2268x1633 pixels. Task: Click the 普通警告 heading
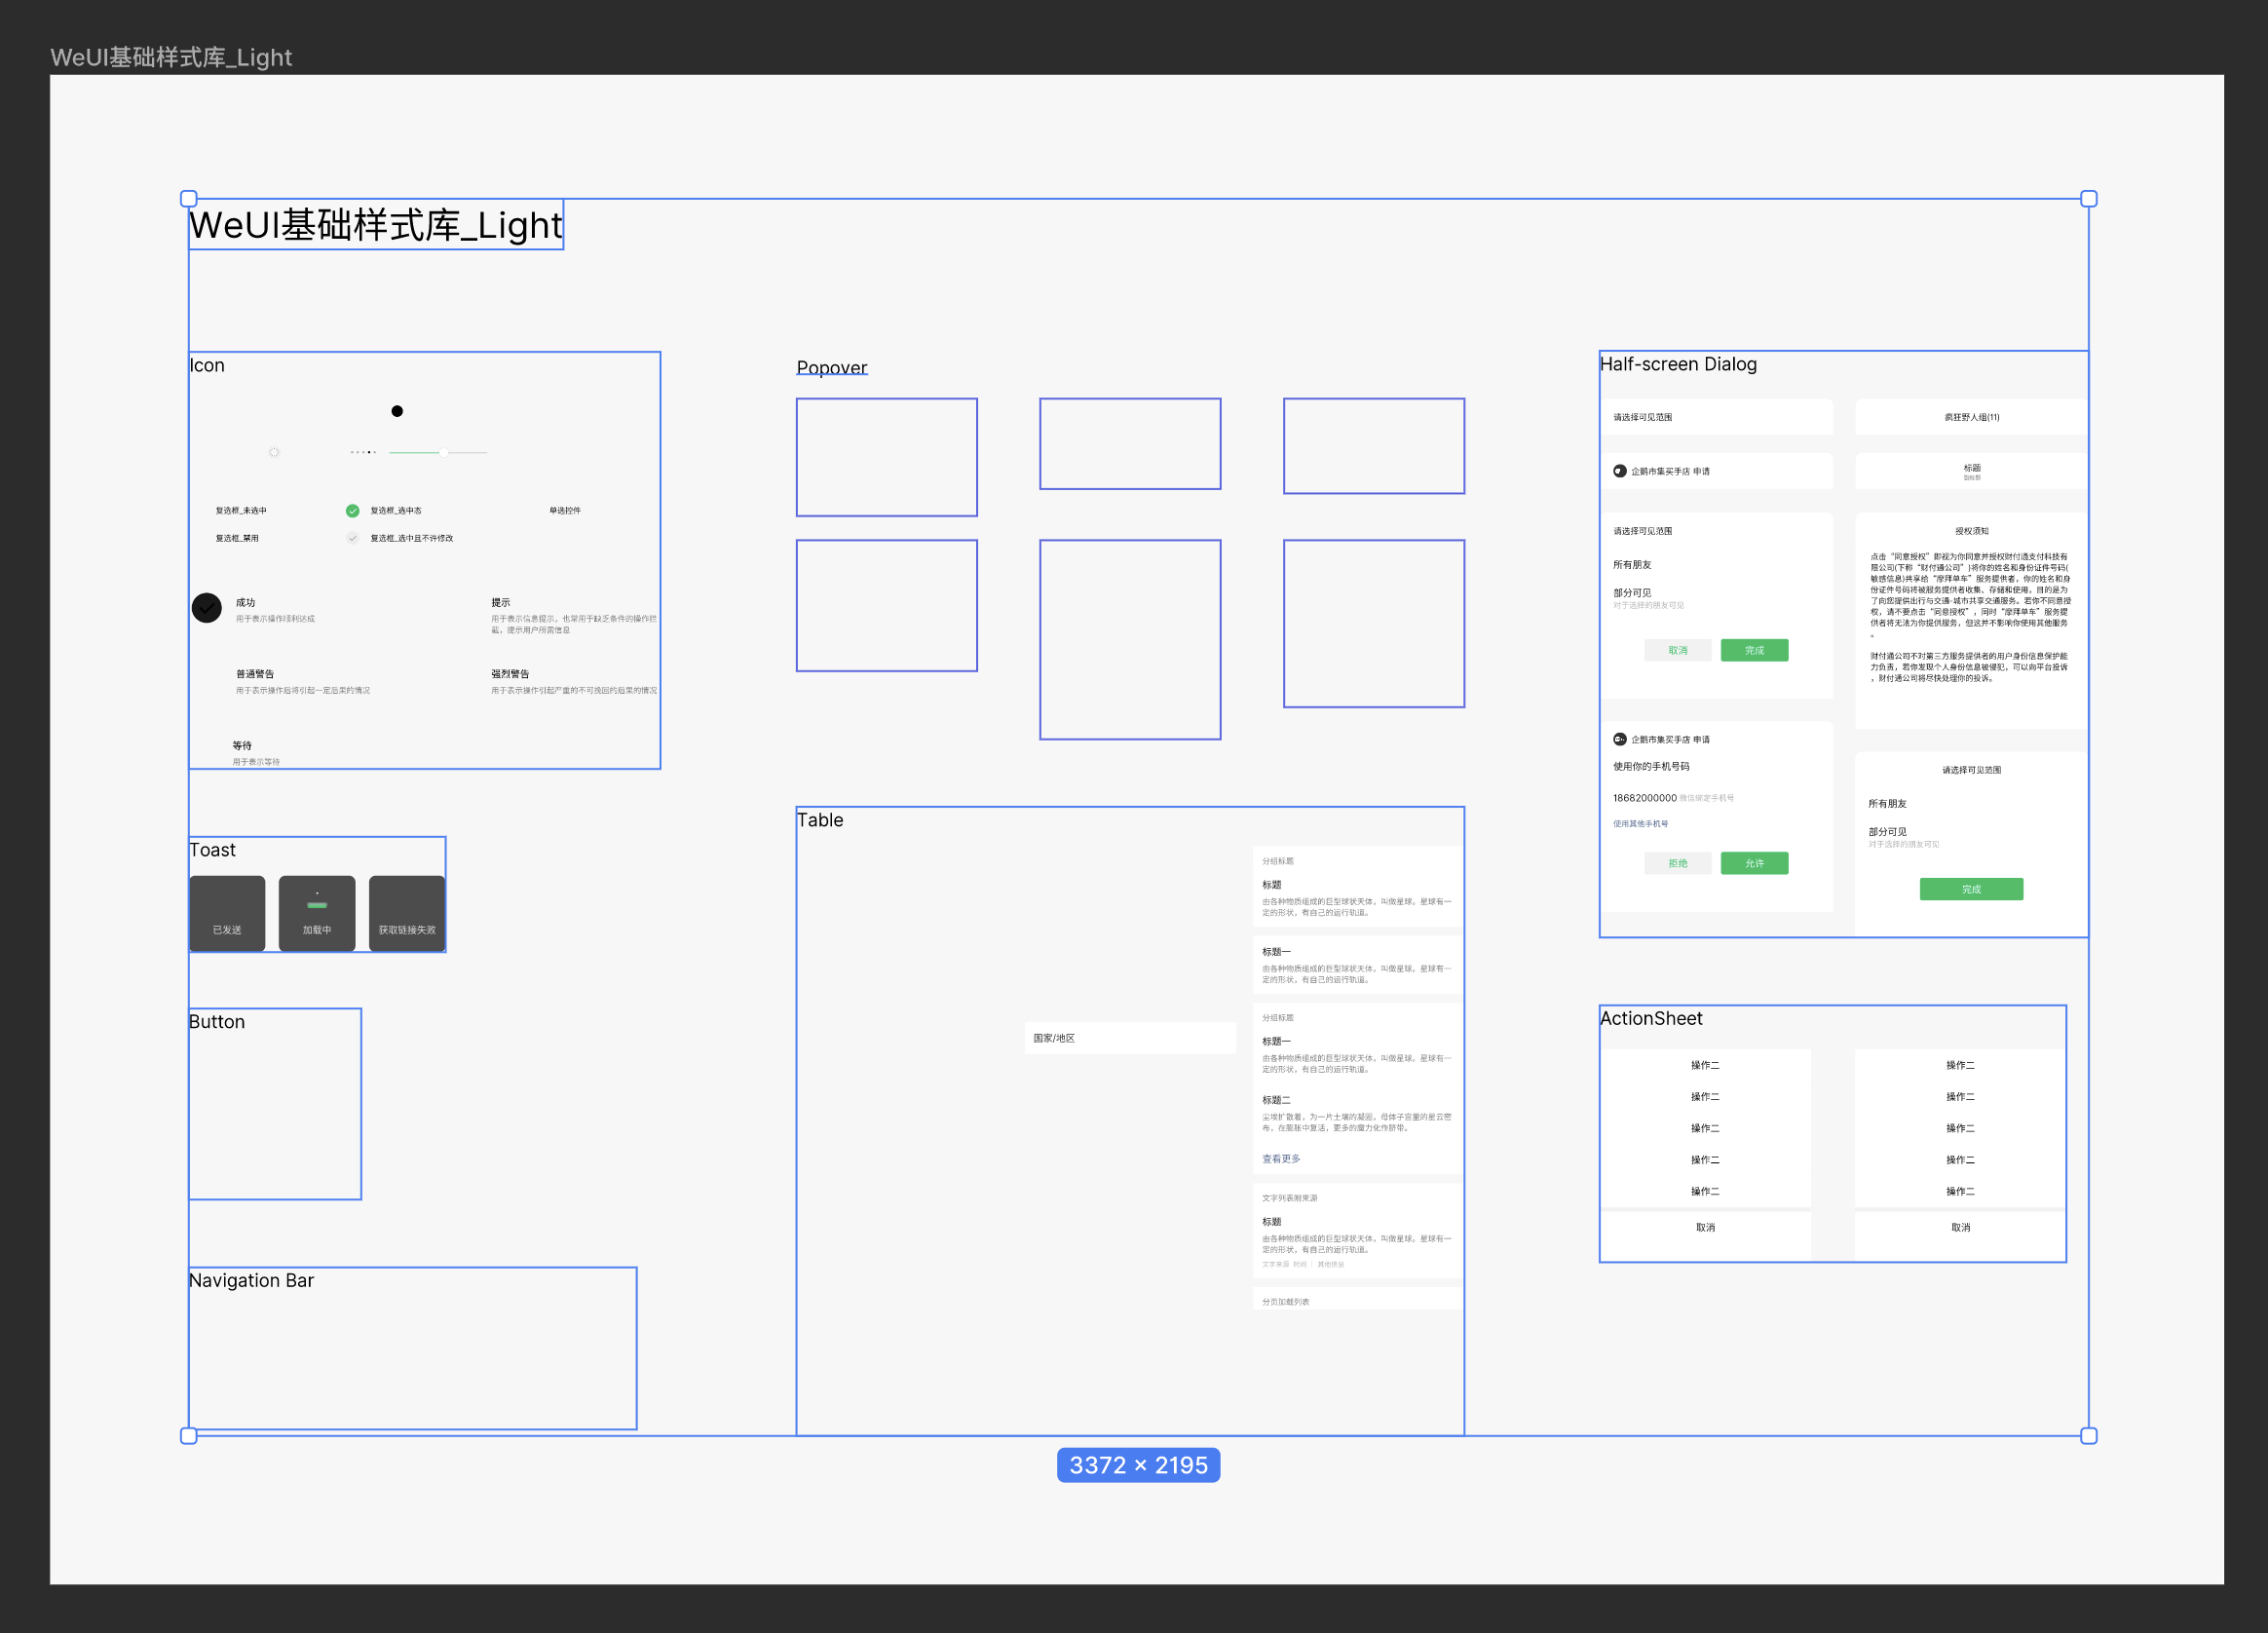(x=255, y=674)
